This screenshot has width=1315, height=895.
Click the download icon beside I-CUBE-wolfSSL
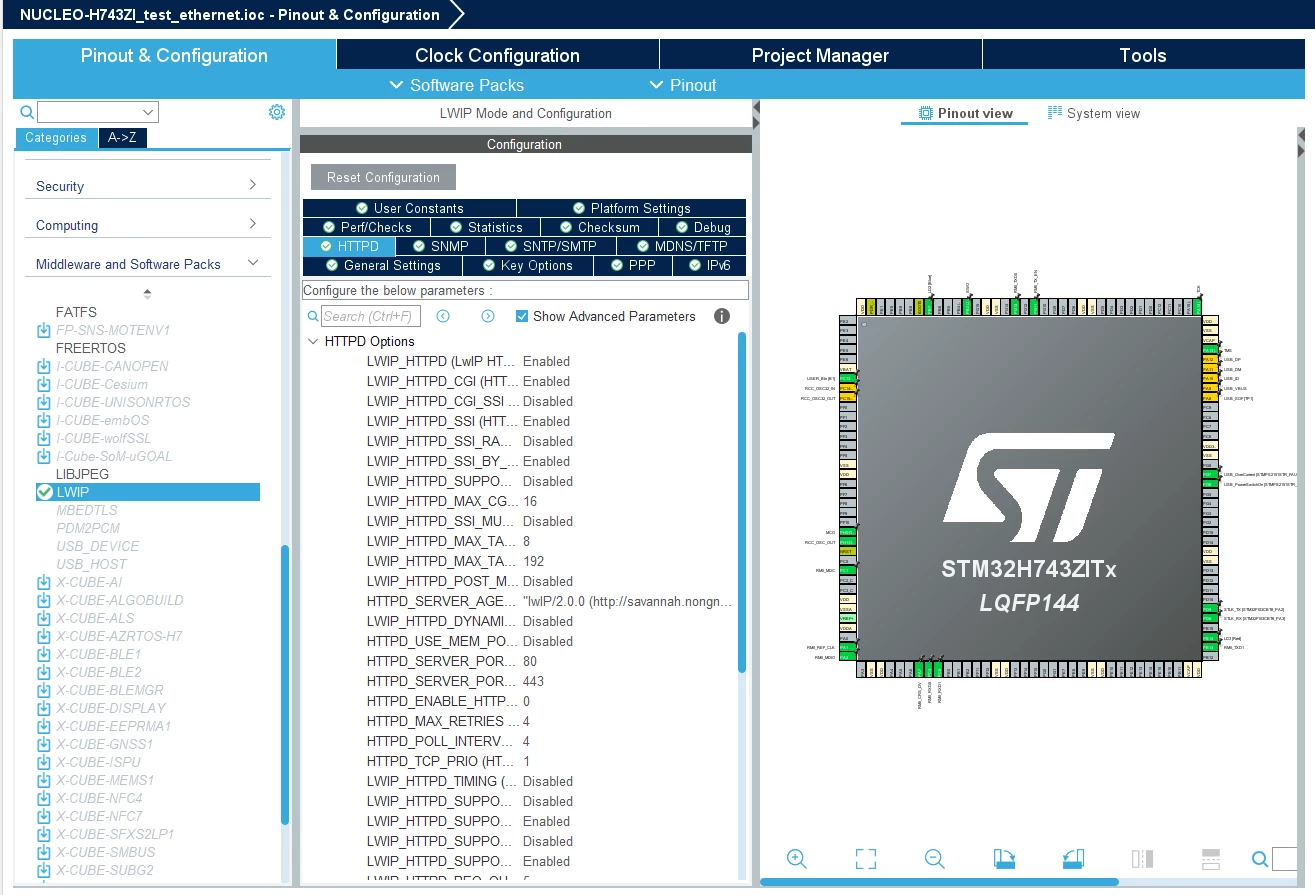coord(44,438)
